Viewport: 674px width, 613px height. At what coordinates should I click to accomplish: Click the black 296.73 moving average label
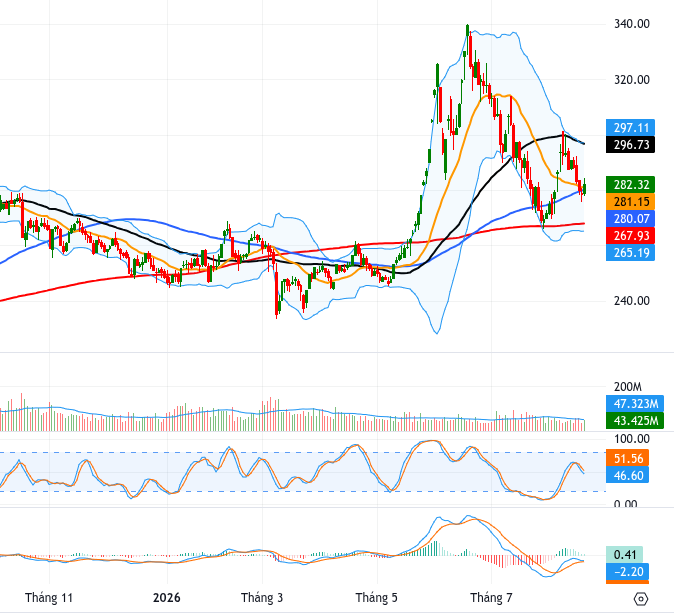[631, 144]
